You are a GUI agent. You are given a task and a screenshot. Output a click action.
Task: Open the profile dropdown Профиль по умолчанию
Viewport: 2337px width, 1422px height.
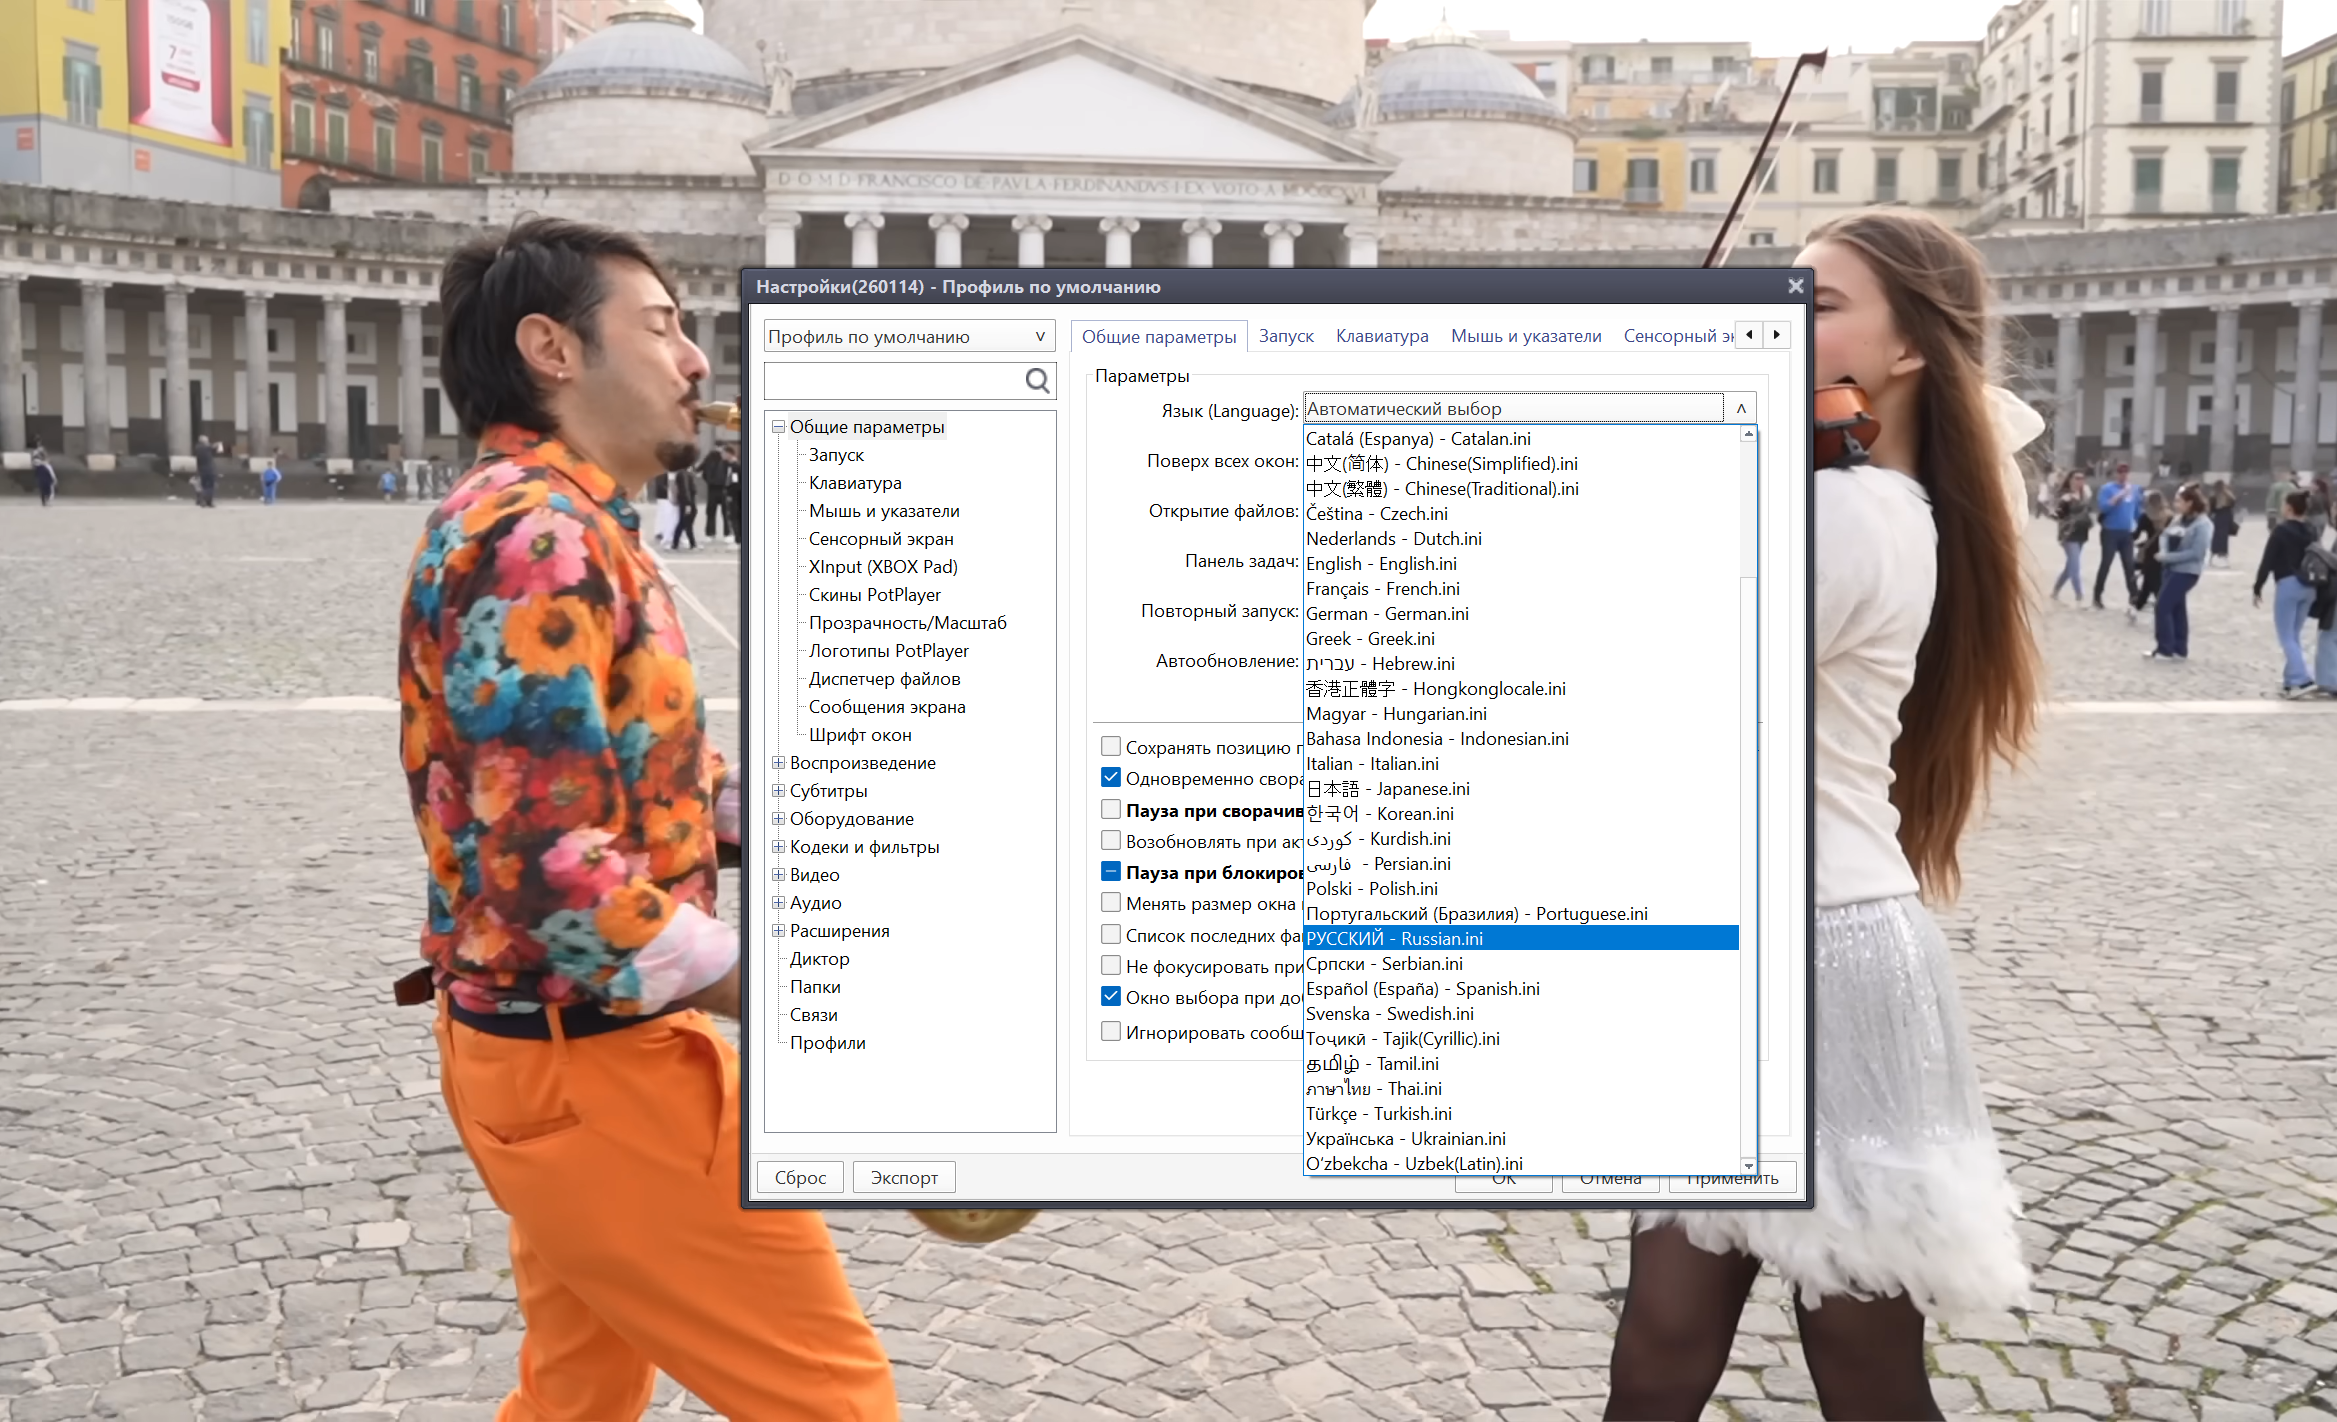pyautogui.click(x=908, y=337)
